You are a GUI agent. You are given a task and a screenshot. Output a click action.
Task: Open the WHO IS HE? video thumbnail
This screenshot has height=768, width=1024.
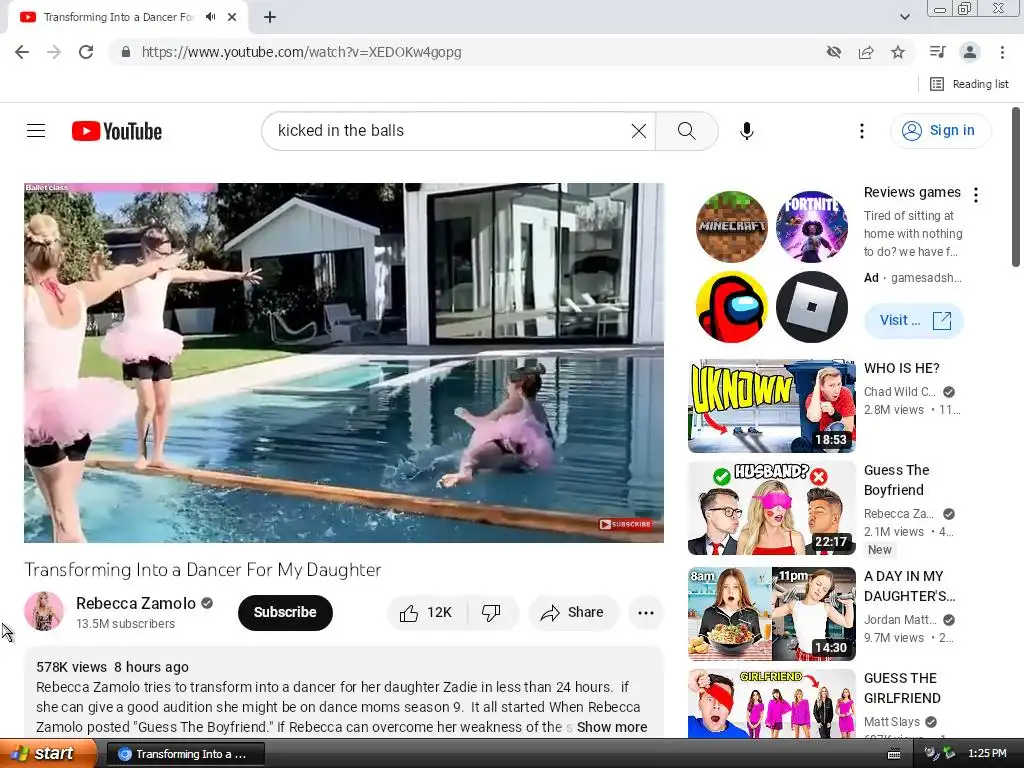772,406
